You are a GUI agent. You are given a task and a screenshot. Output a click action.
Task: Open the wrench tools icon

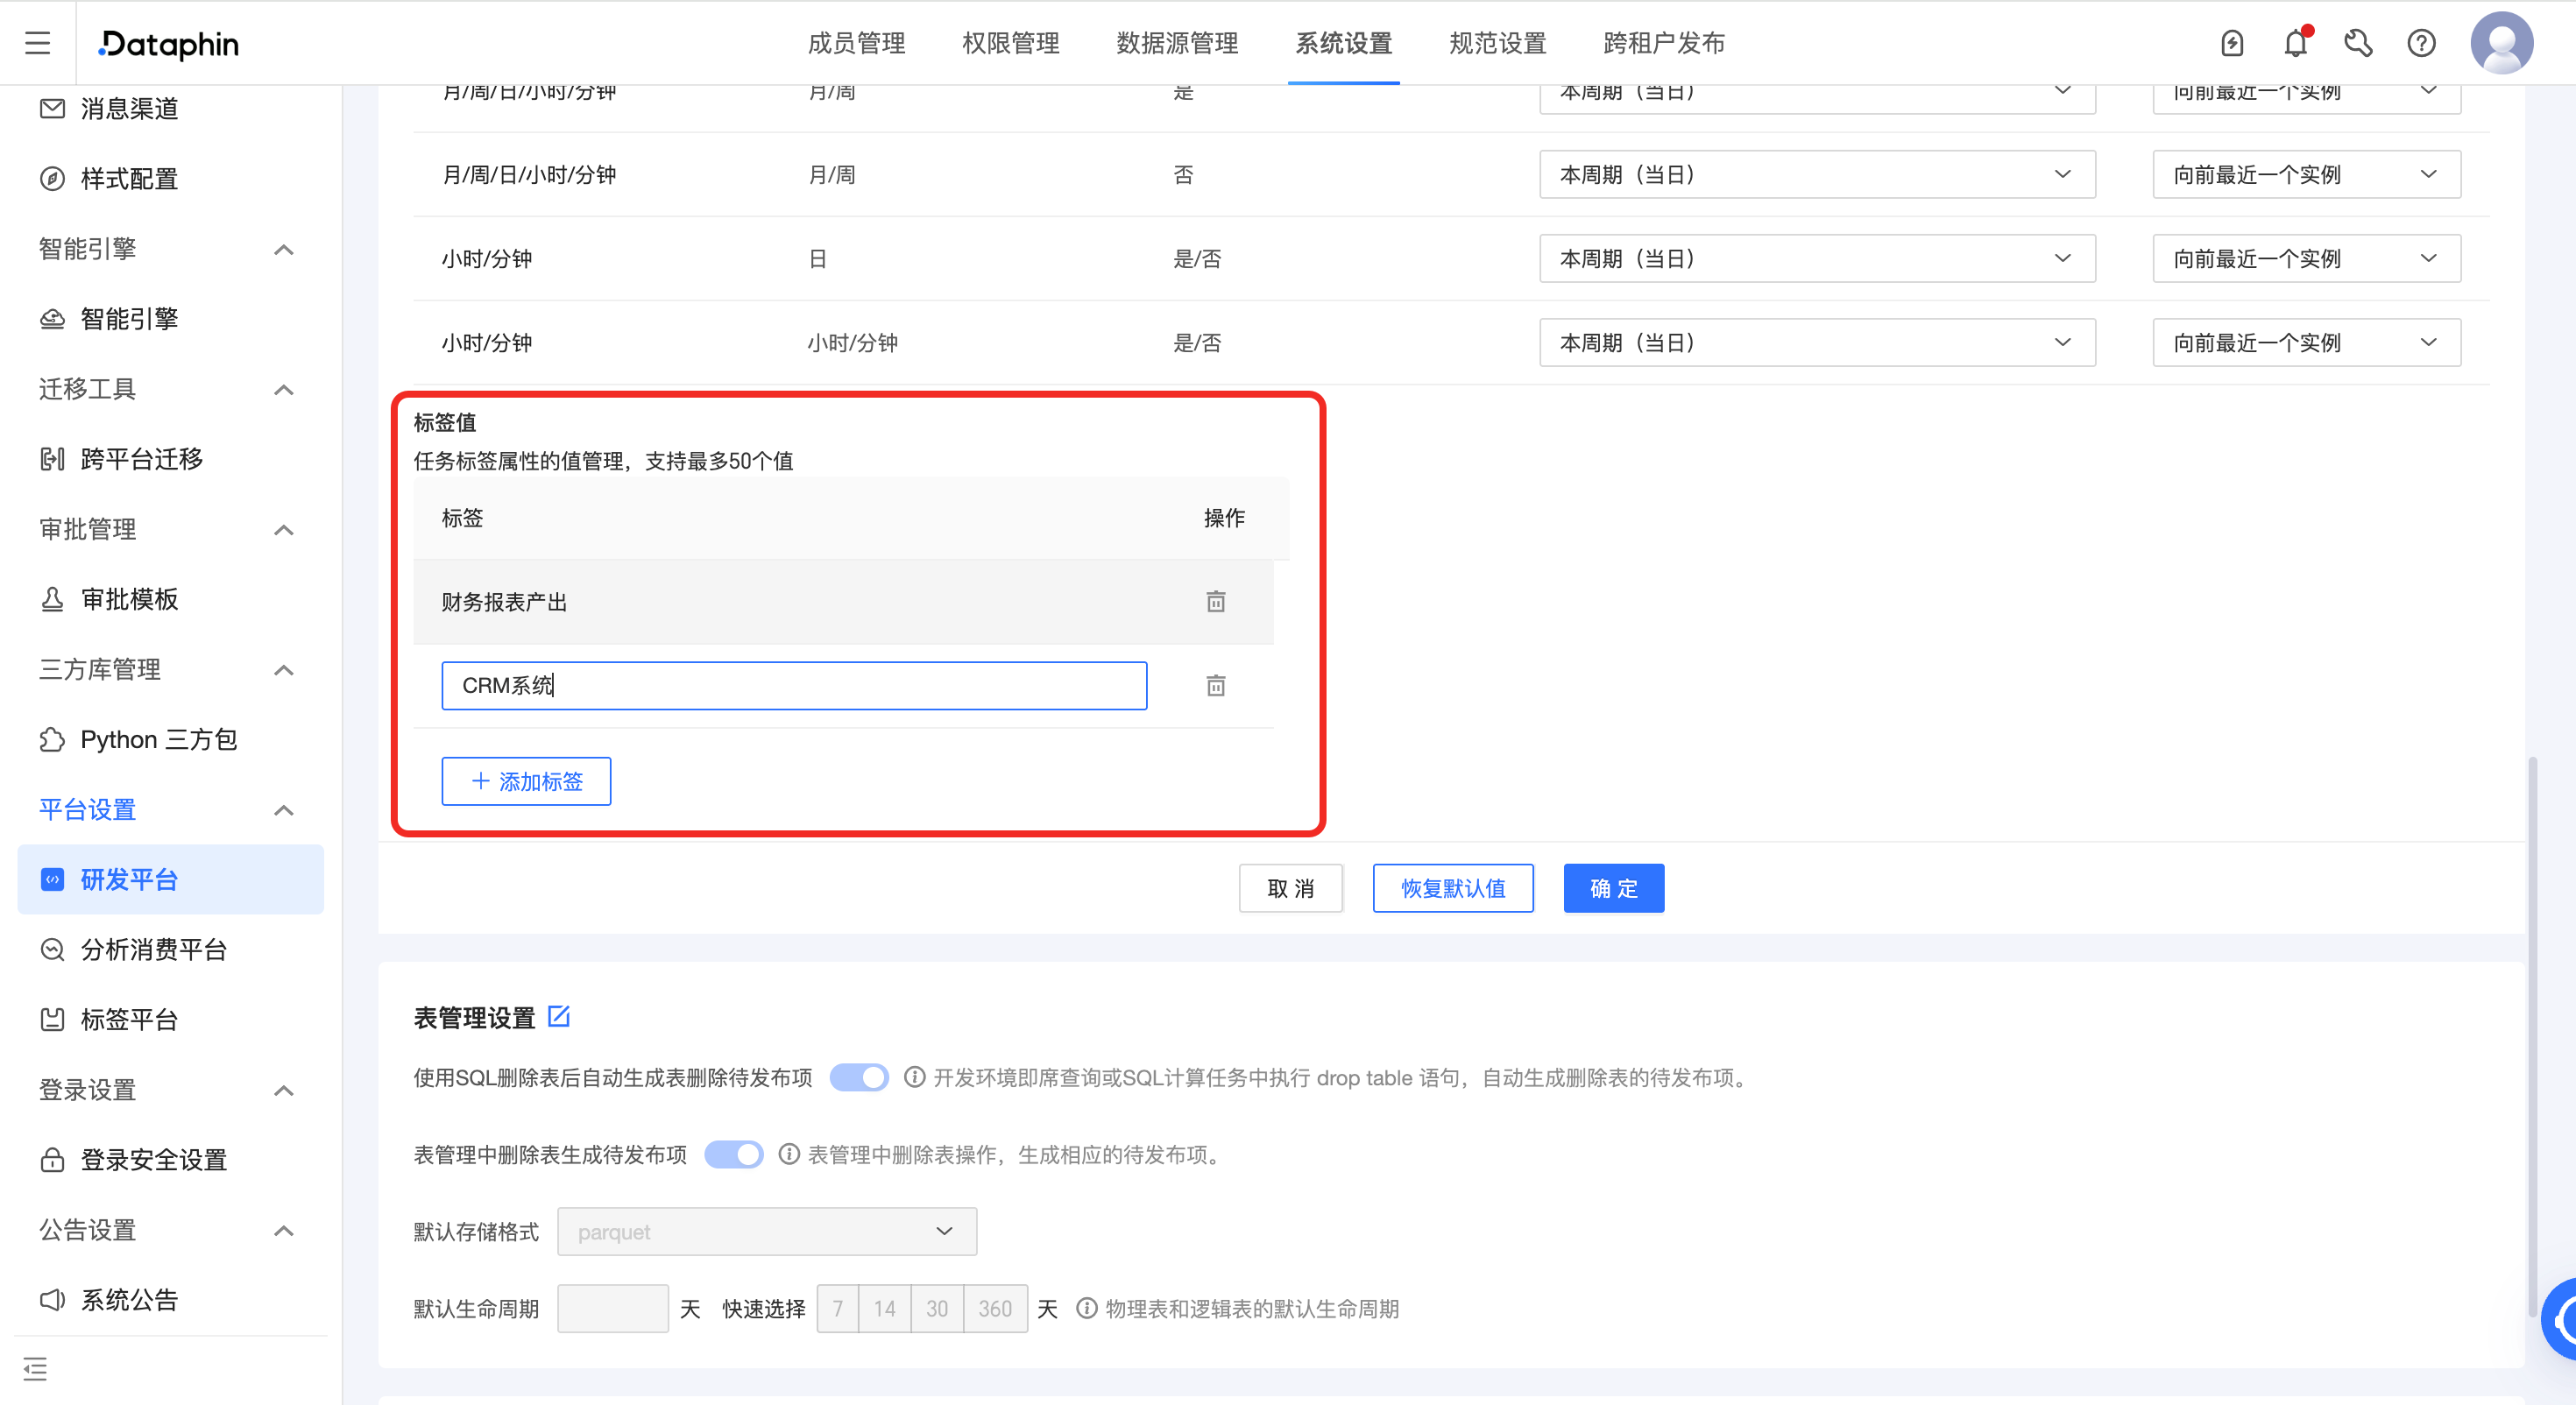[x=2357, y=43]
